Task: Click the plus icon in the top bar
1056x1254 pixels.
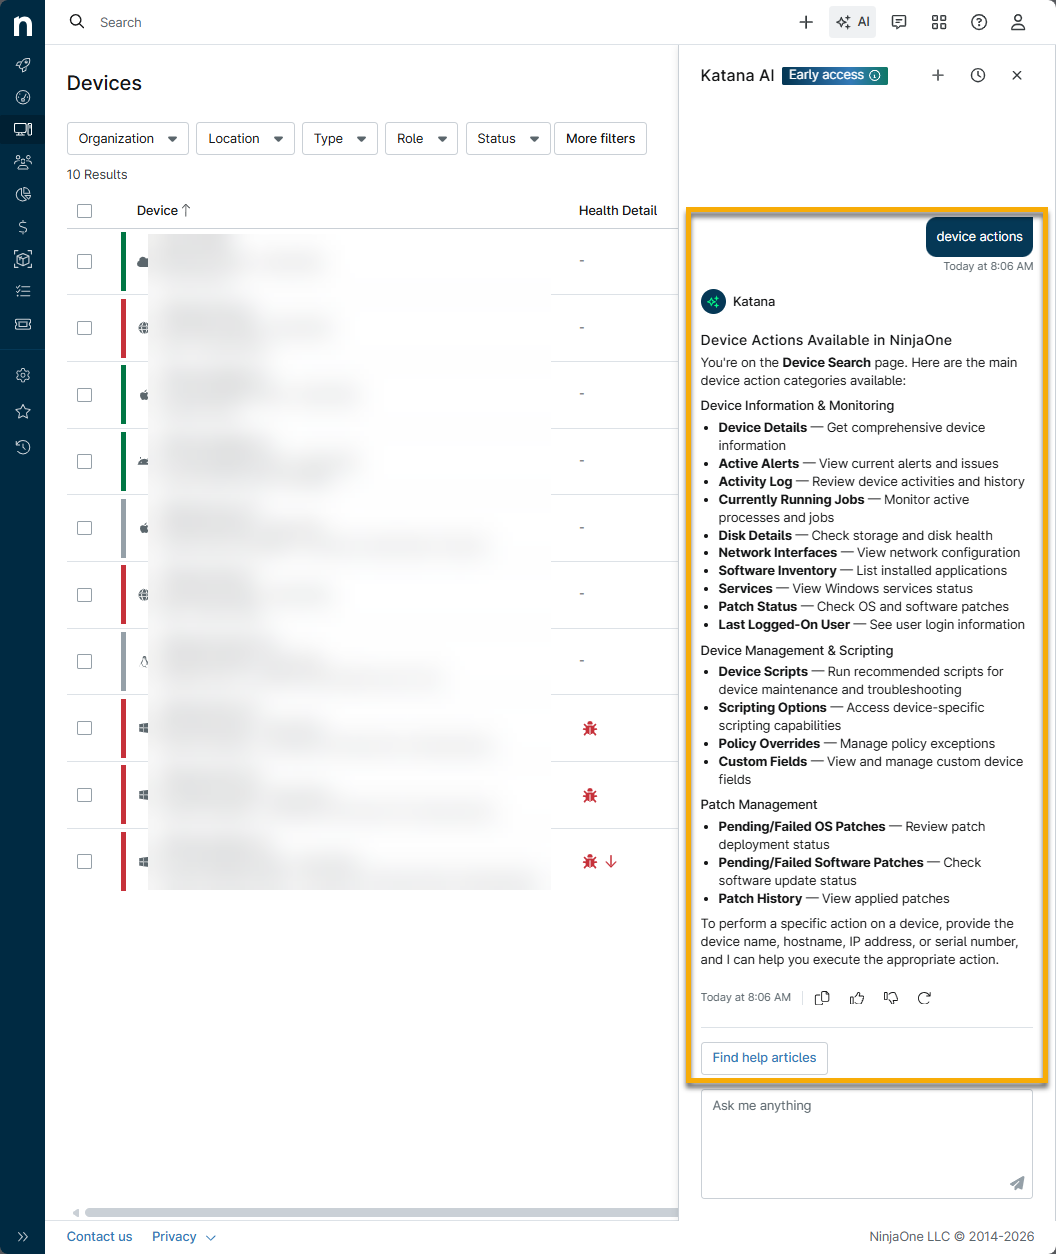Action: (806, 22)
